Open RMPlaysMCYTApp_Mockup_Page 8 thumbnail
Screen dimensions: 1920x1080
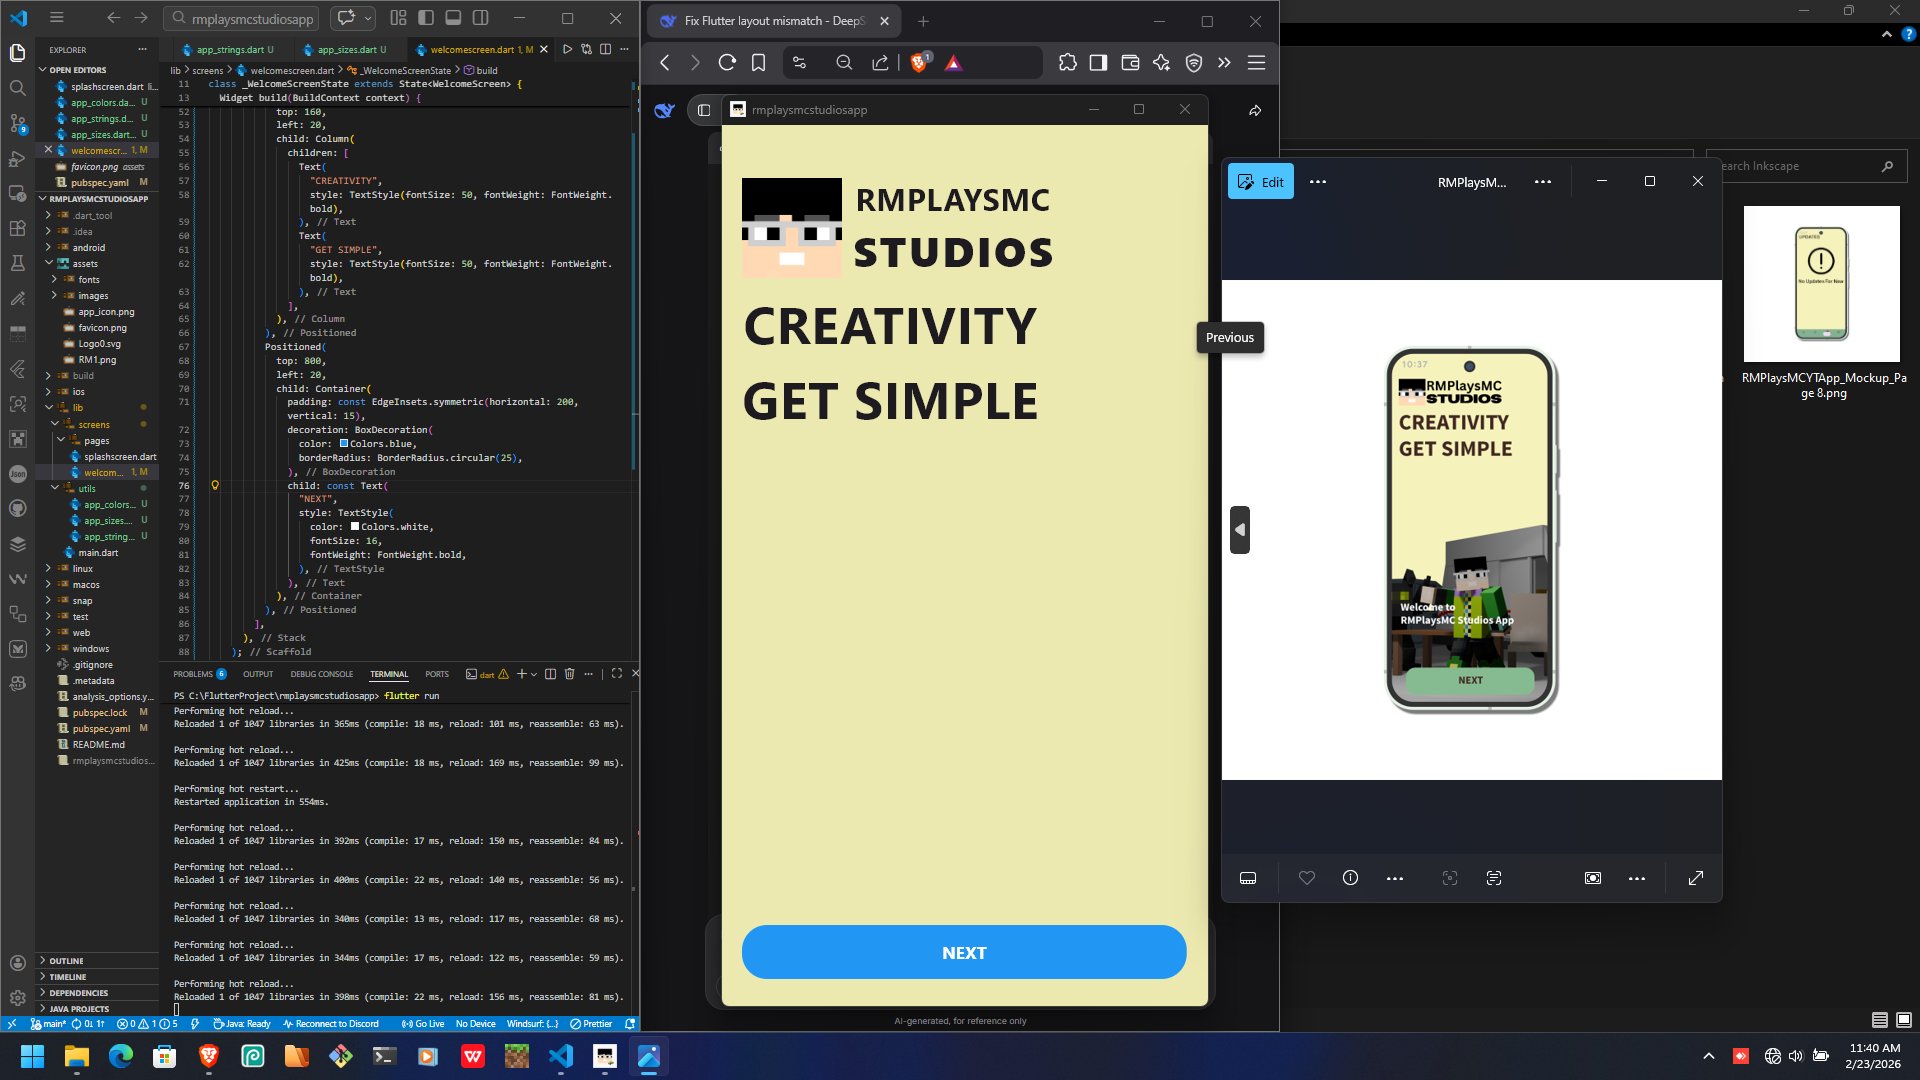1821,284
